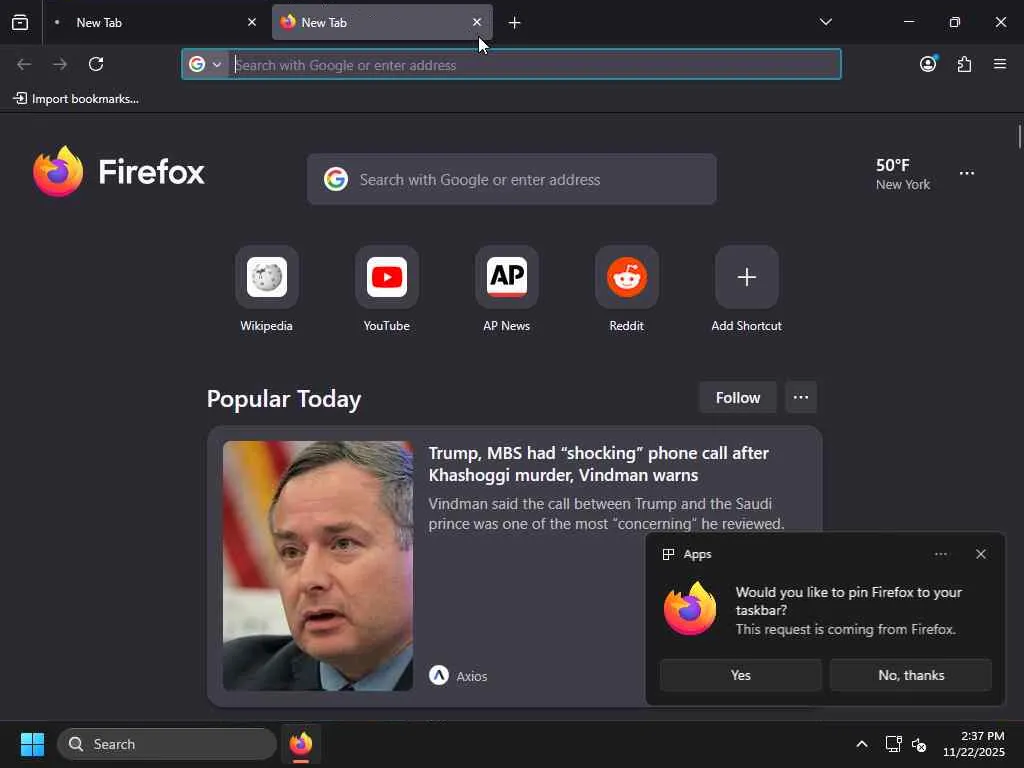Click the Firefox icon in the pin notification
1024x768 pixels.
click(x=690, y=609)
